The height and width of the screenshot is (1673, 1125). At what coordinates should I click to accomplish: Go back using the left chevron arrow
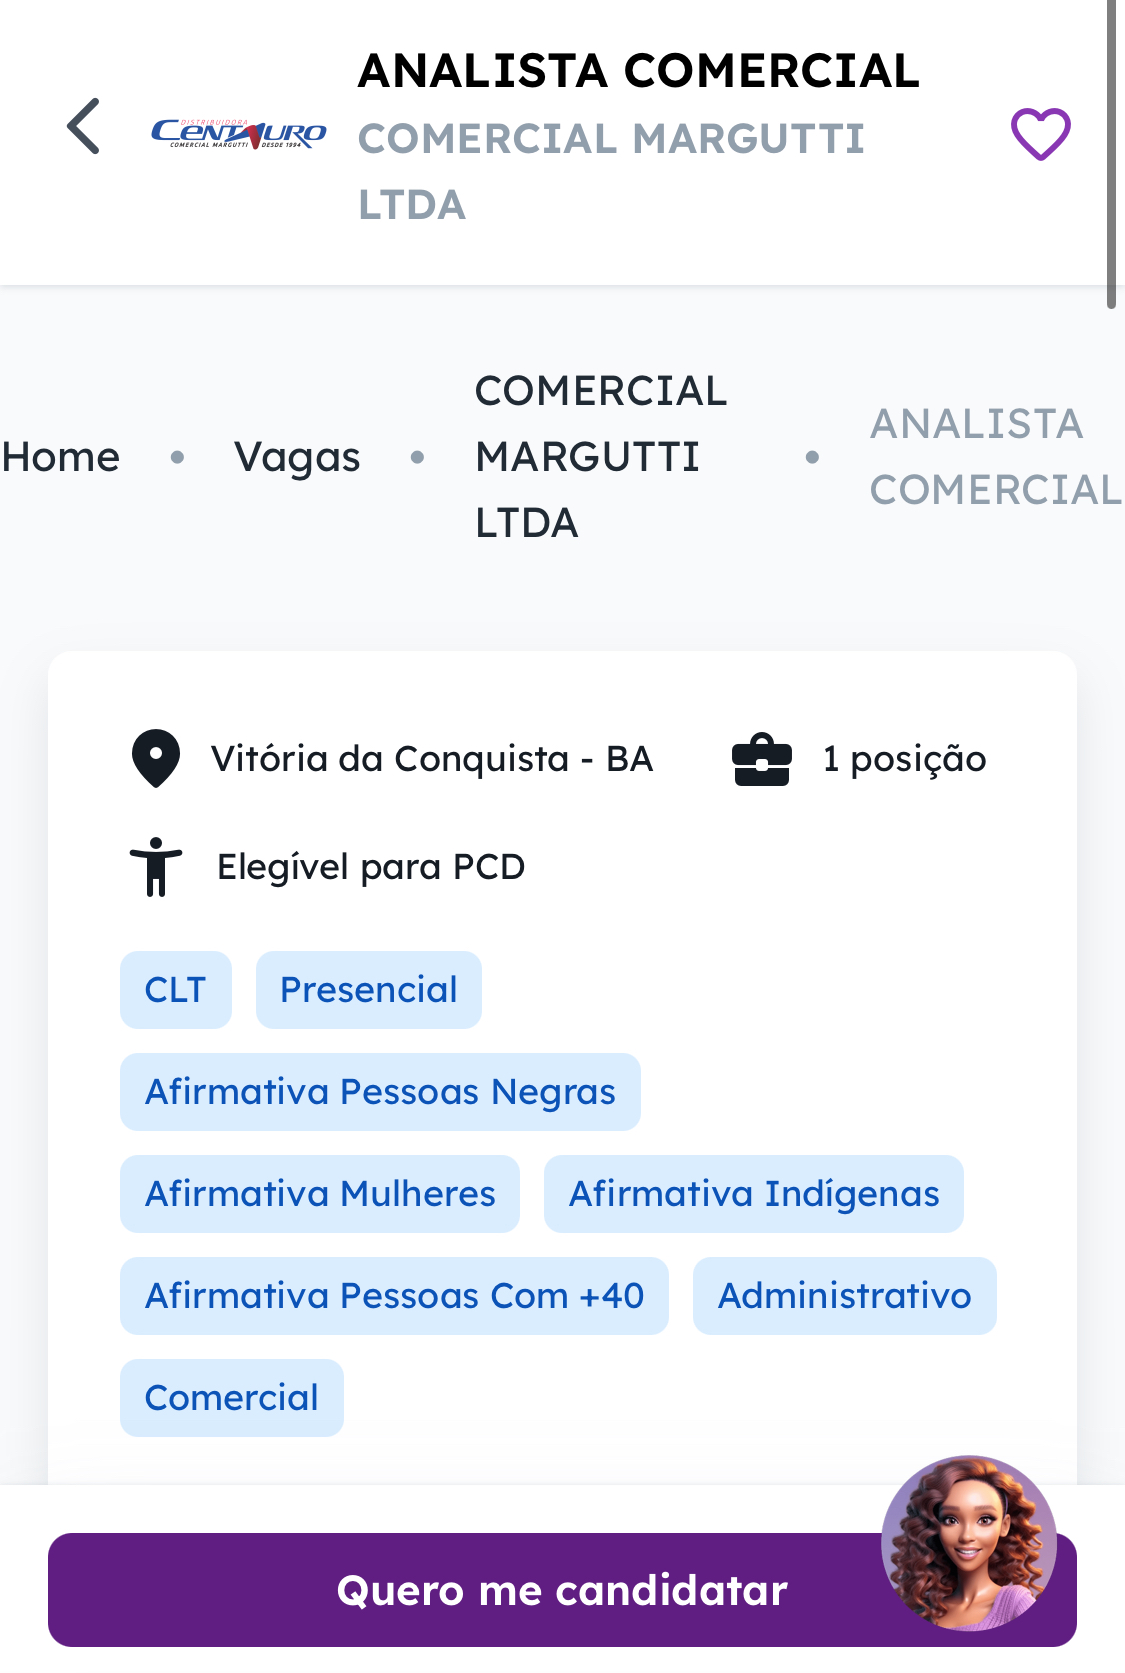[x=84, y=127]
